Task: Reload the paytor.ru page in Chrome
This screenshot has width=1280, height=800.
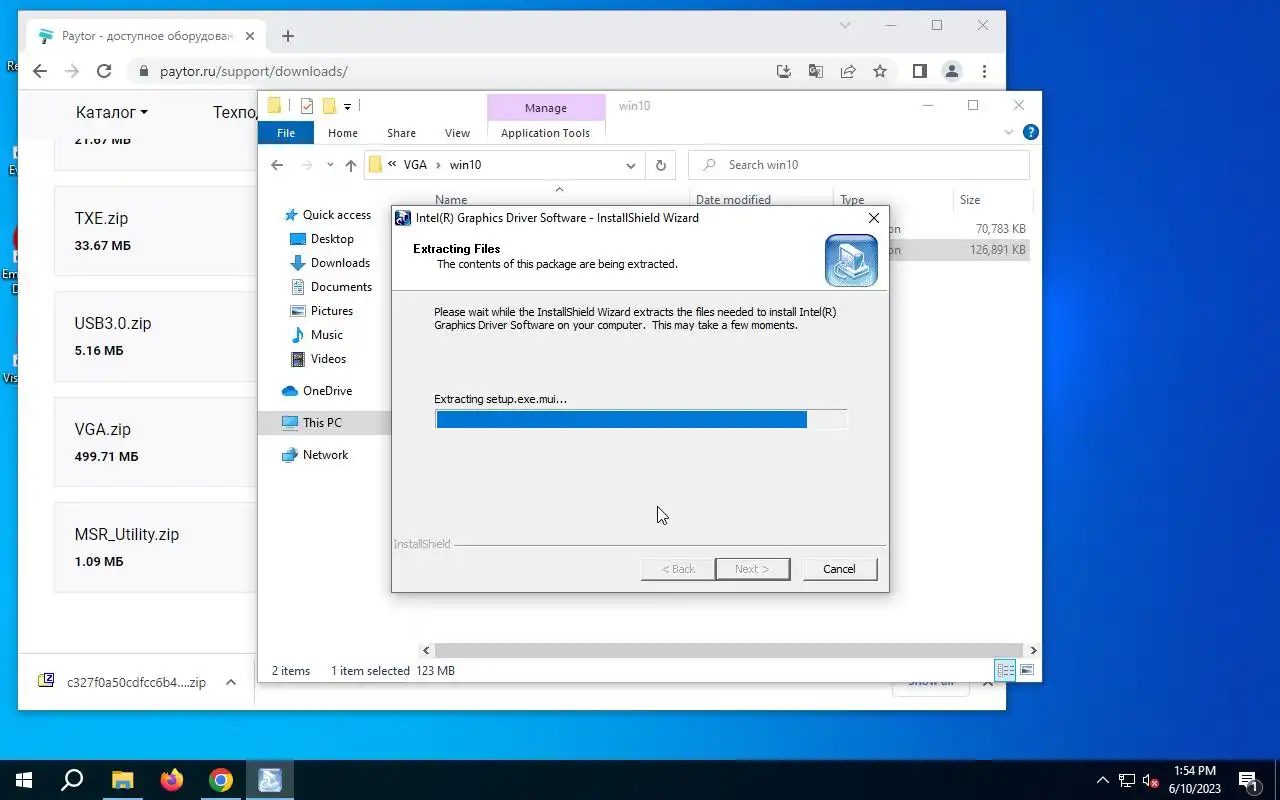Action: pos(104,71)
